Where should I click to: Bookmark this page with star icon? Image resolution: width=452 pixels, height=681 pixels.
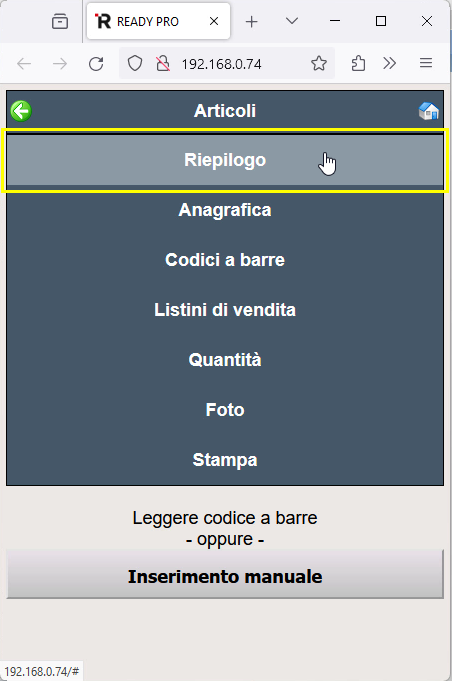pos(319,64)
